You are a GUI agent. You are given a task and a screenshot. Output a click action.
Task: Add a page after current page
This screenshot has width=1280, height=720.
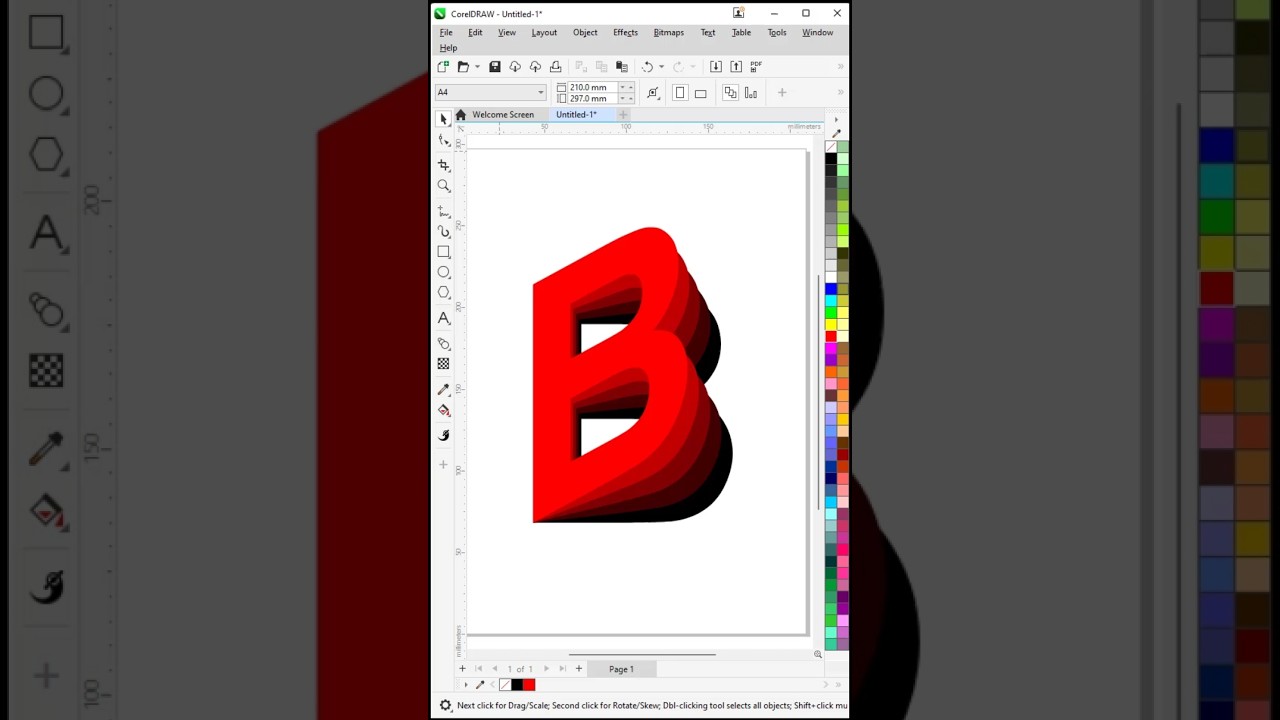click(x=578, y=669)
